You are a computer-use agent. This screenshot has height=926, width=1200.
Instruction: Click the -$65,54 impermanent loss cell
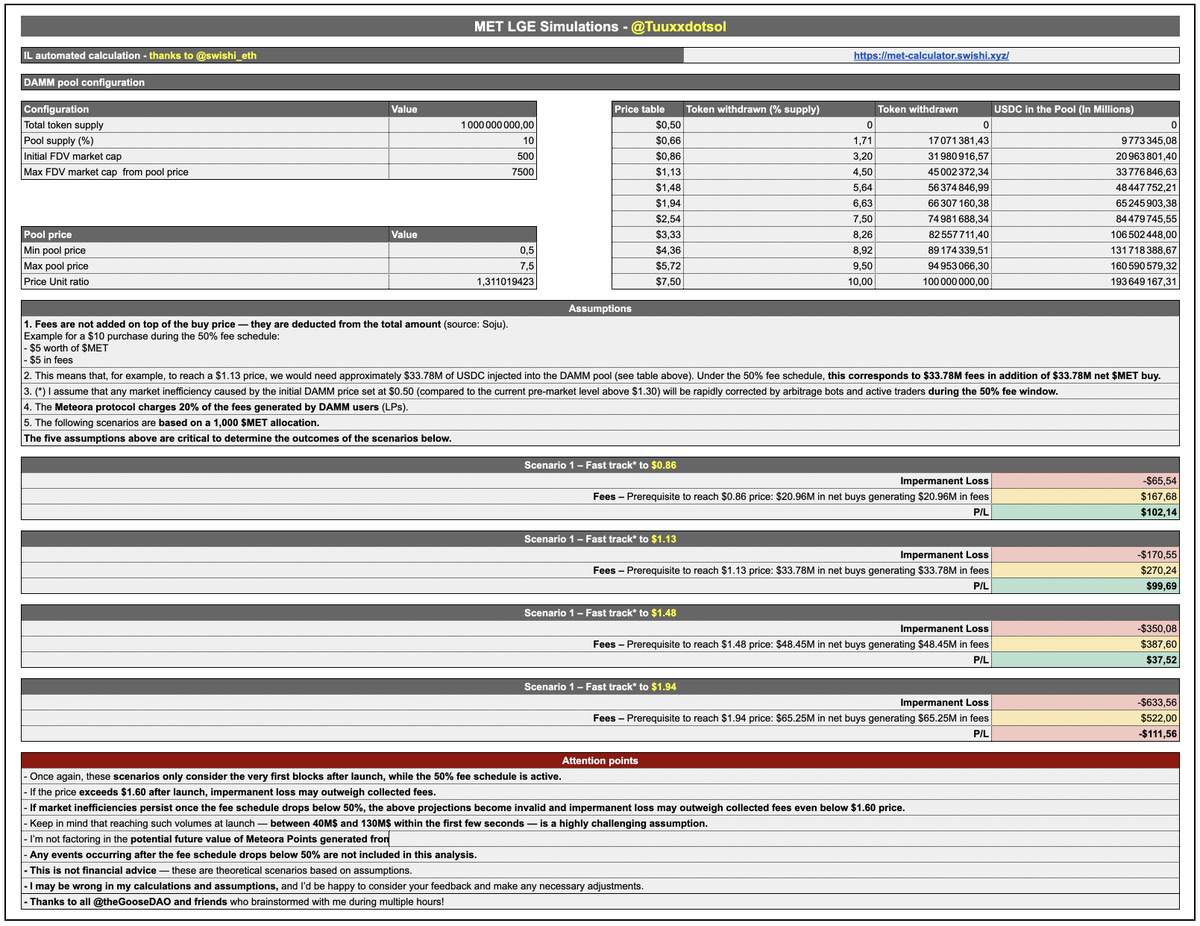click(x=1086, y=481)
